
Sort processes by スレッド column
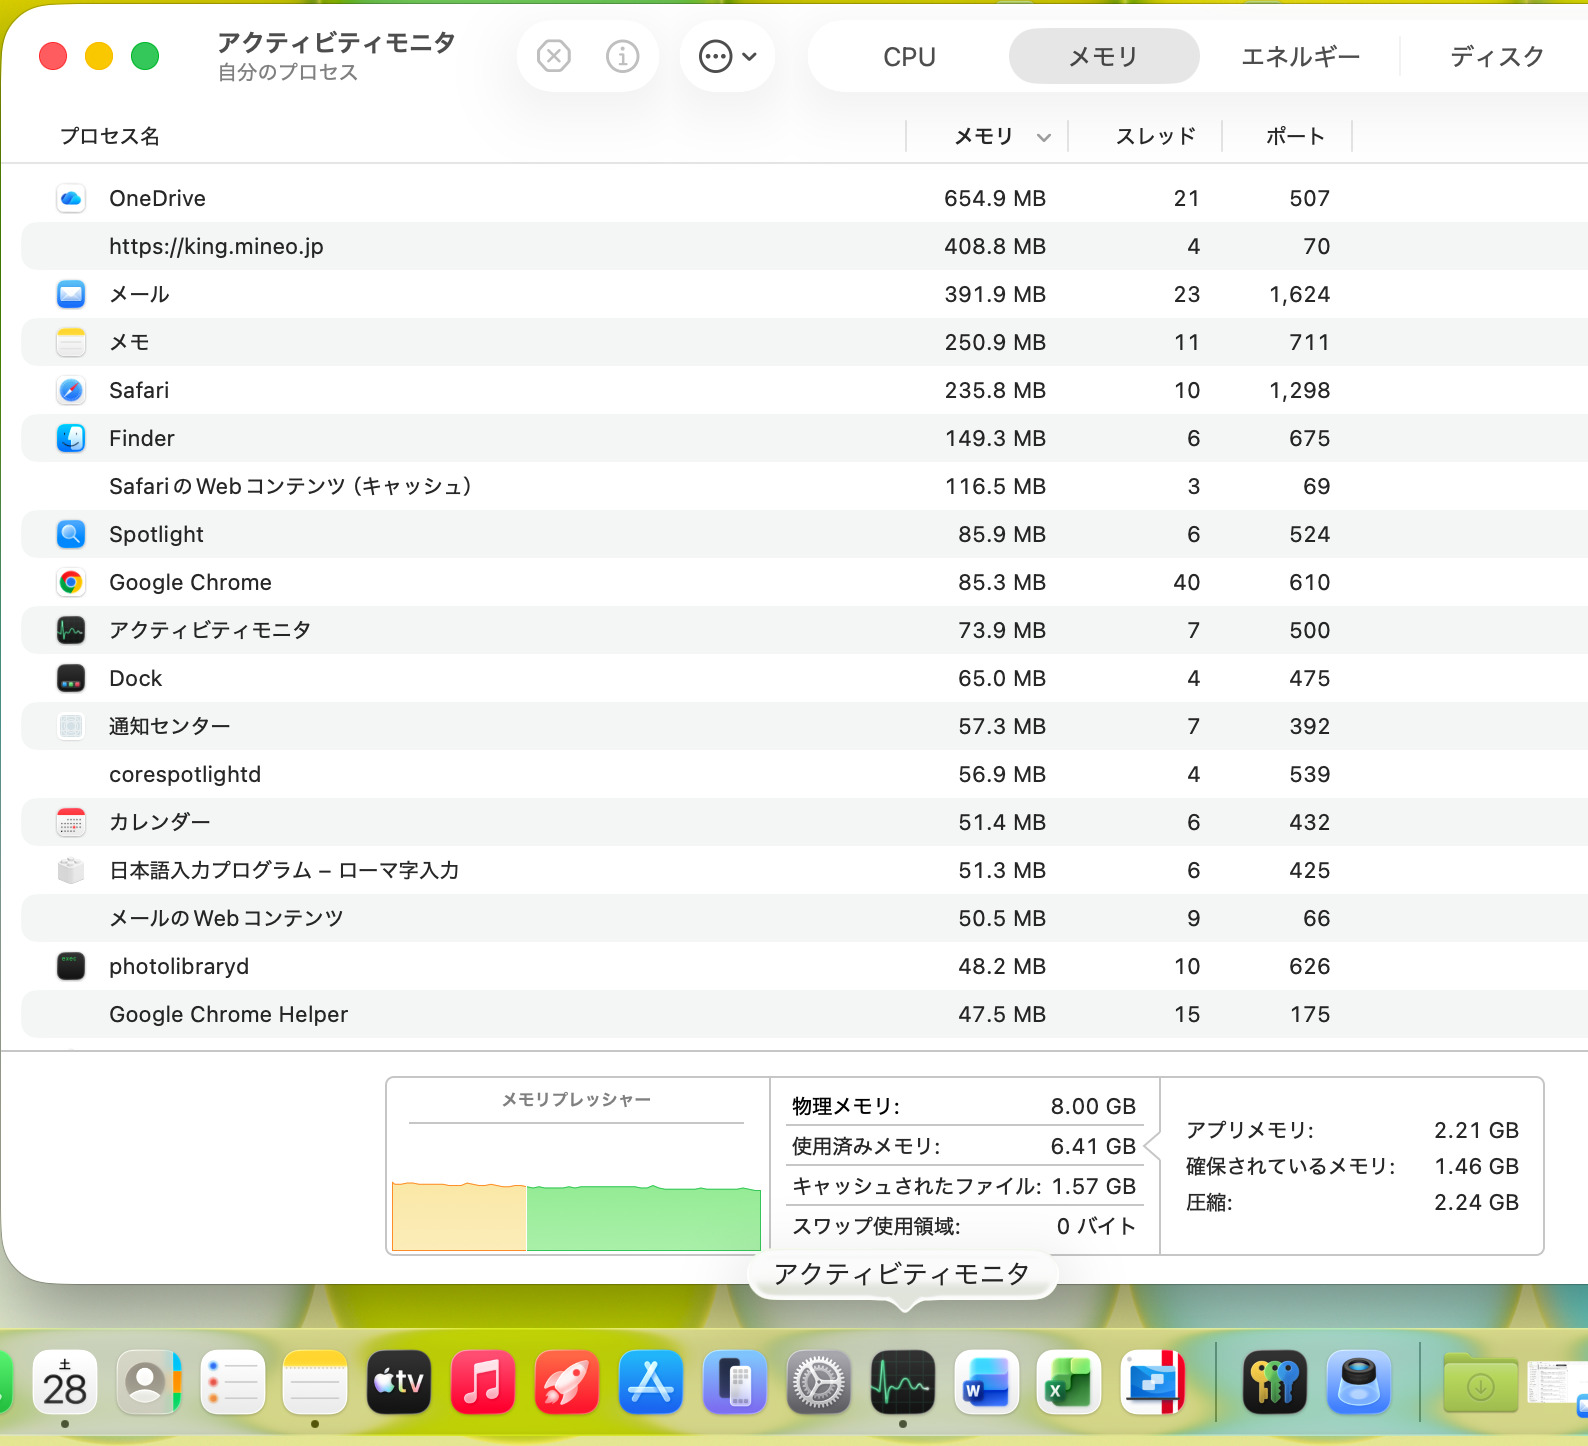coord(1155,136)
